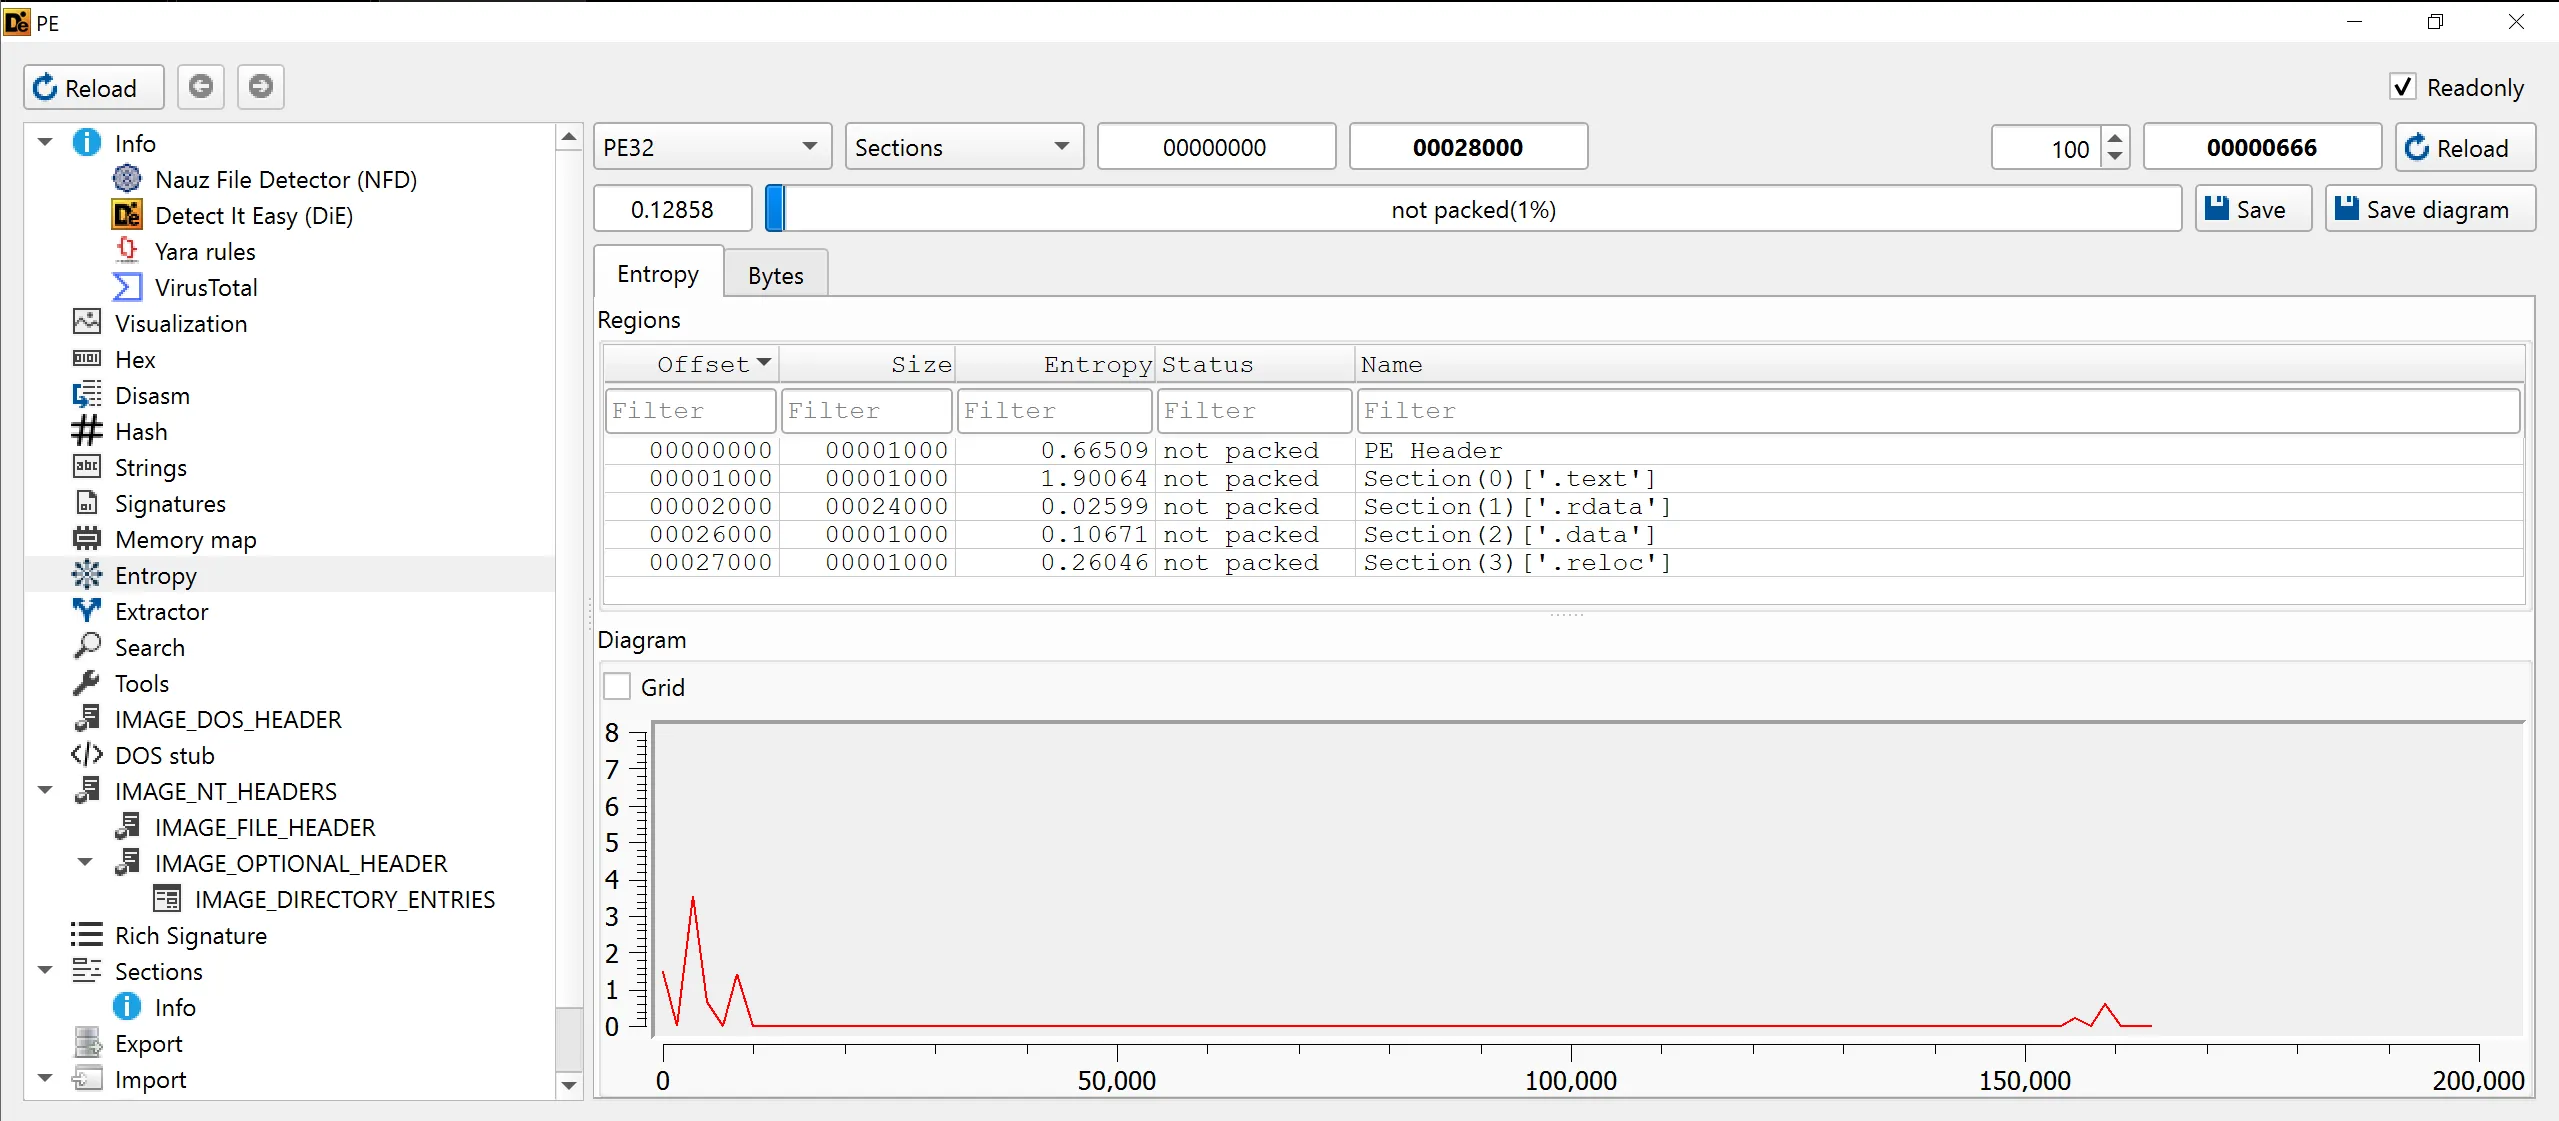
Task: Click the Extractor icon
Action: [87, 611]
